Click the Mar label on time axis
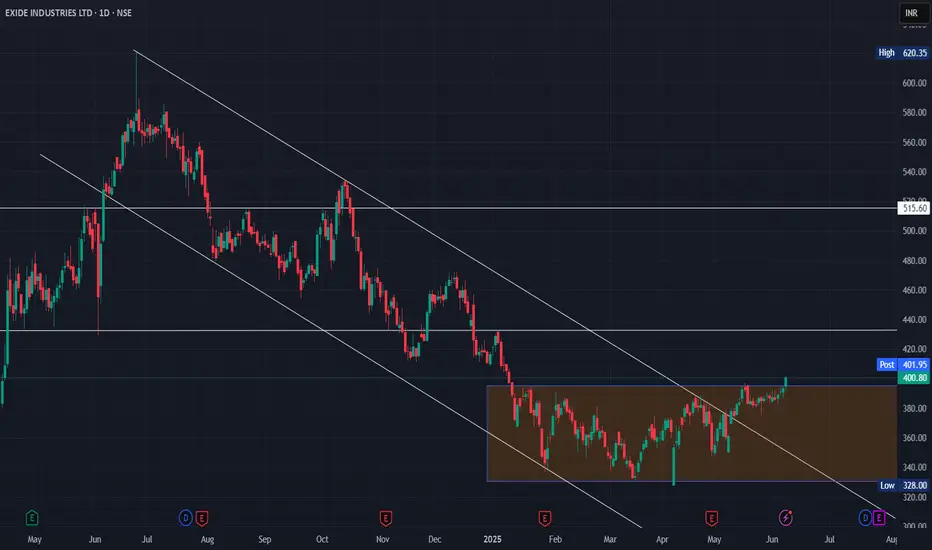 click(x=610, y=539)
